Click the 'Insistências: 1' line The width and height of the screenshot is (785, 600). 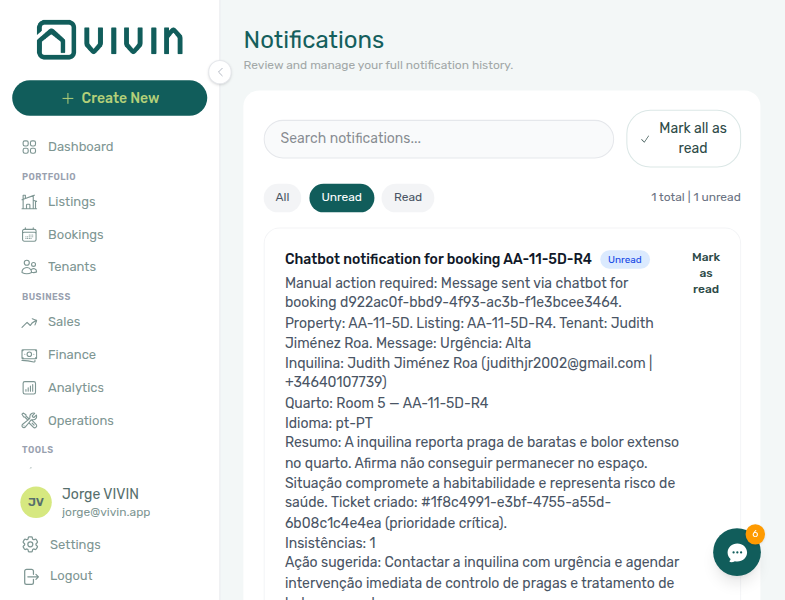[x=330, y=543]
